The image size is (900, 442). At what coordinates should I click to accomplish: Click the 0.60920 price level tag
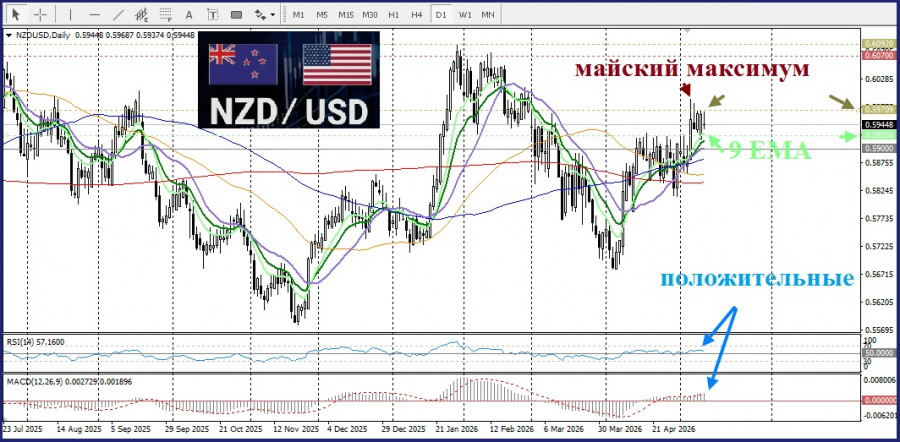(x=877, y=44)
